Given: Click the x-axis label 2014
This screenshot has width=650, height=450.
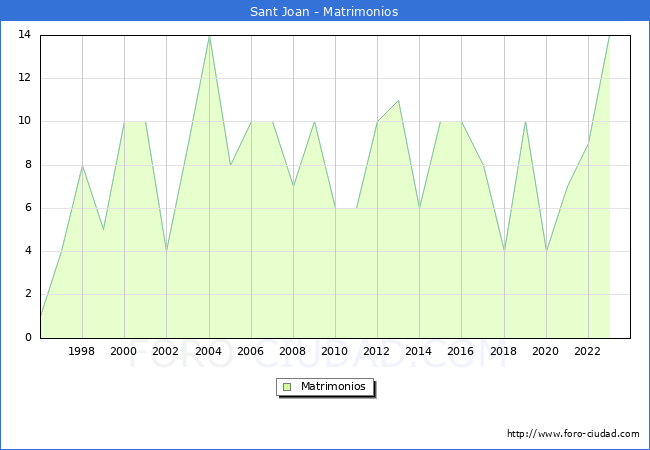Looking at the screenshot, I should [419, 351].
